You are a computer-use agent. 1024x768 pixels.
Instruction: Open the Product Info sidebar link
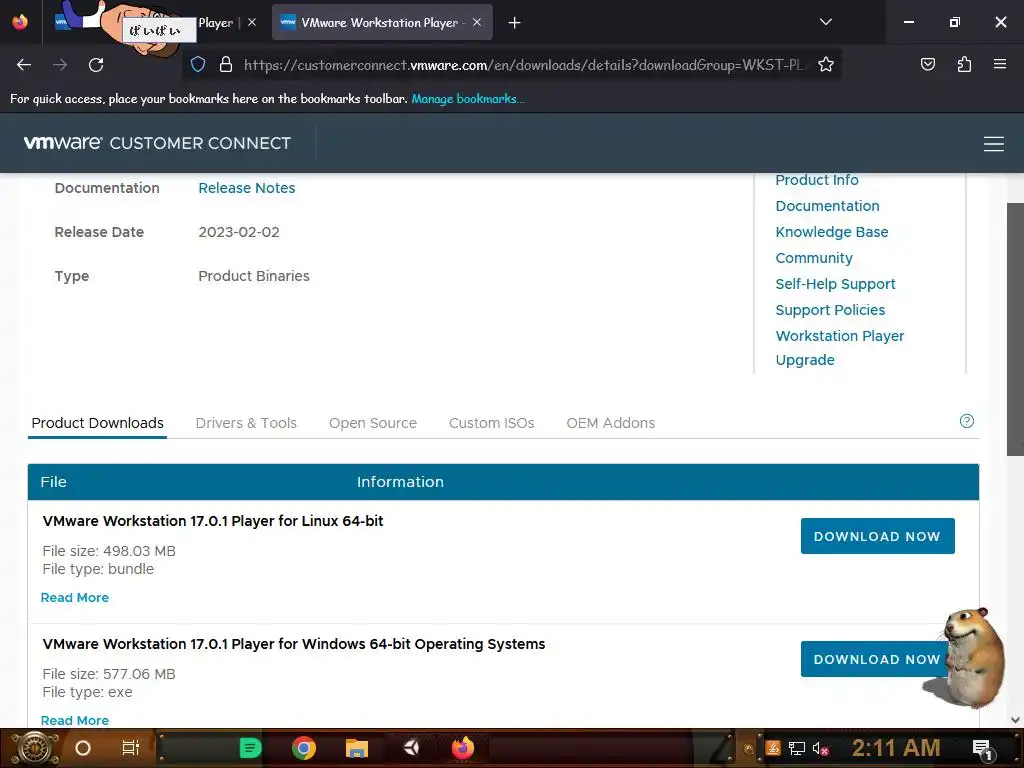pos(816,180)
